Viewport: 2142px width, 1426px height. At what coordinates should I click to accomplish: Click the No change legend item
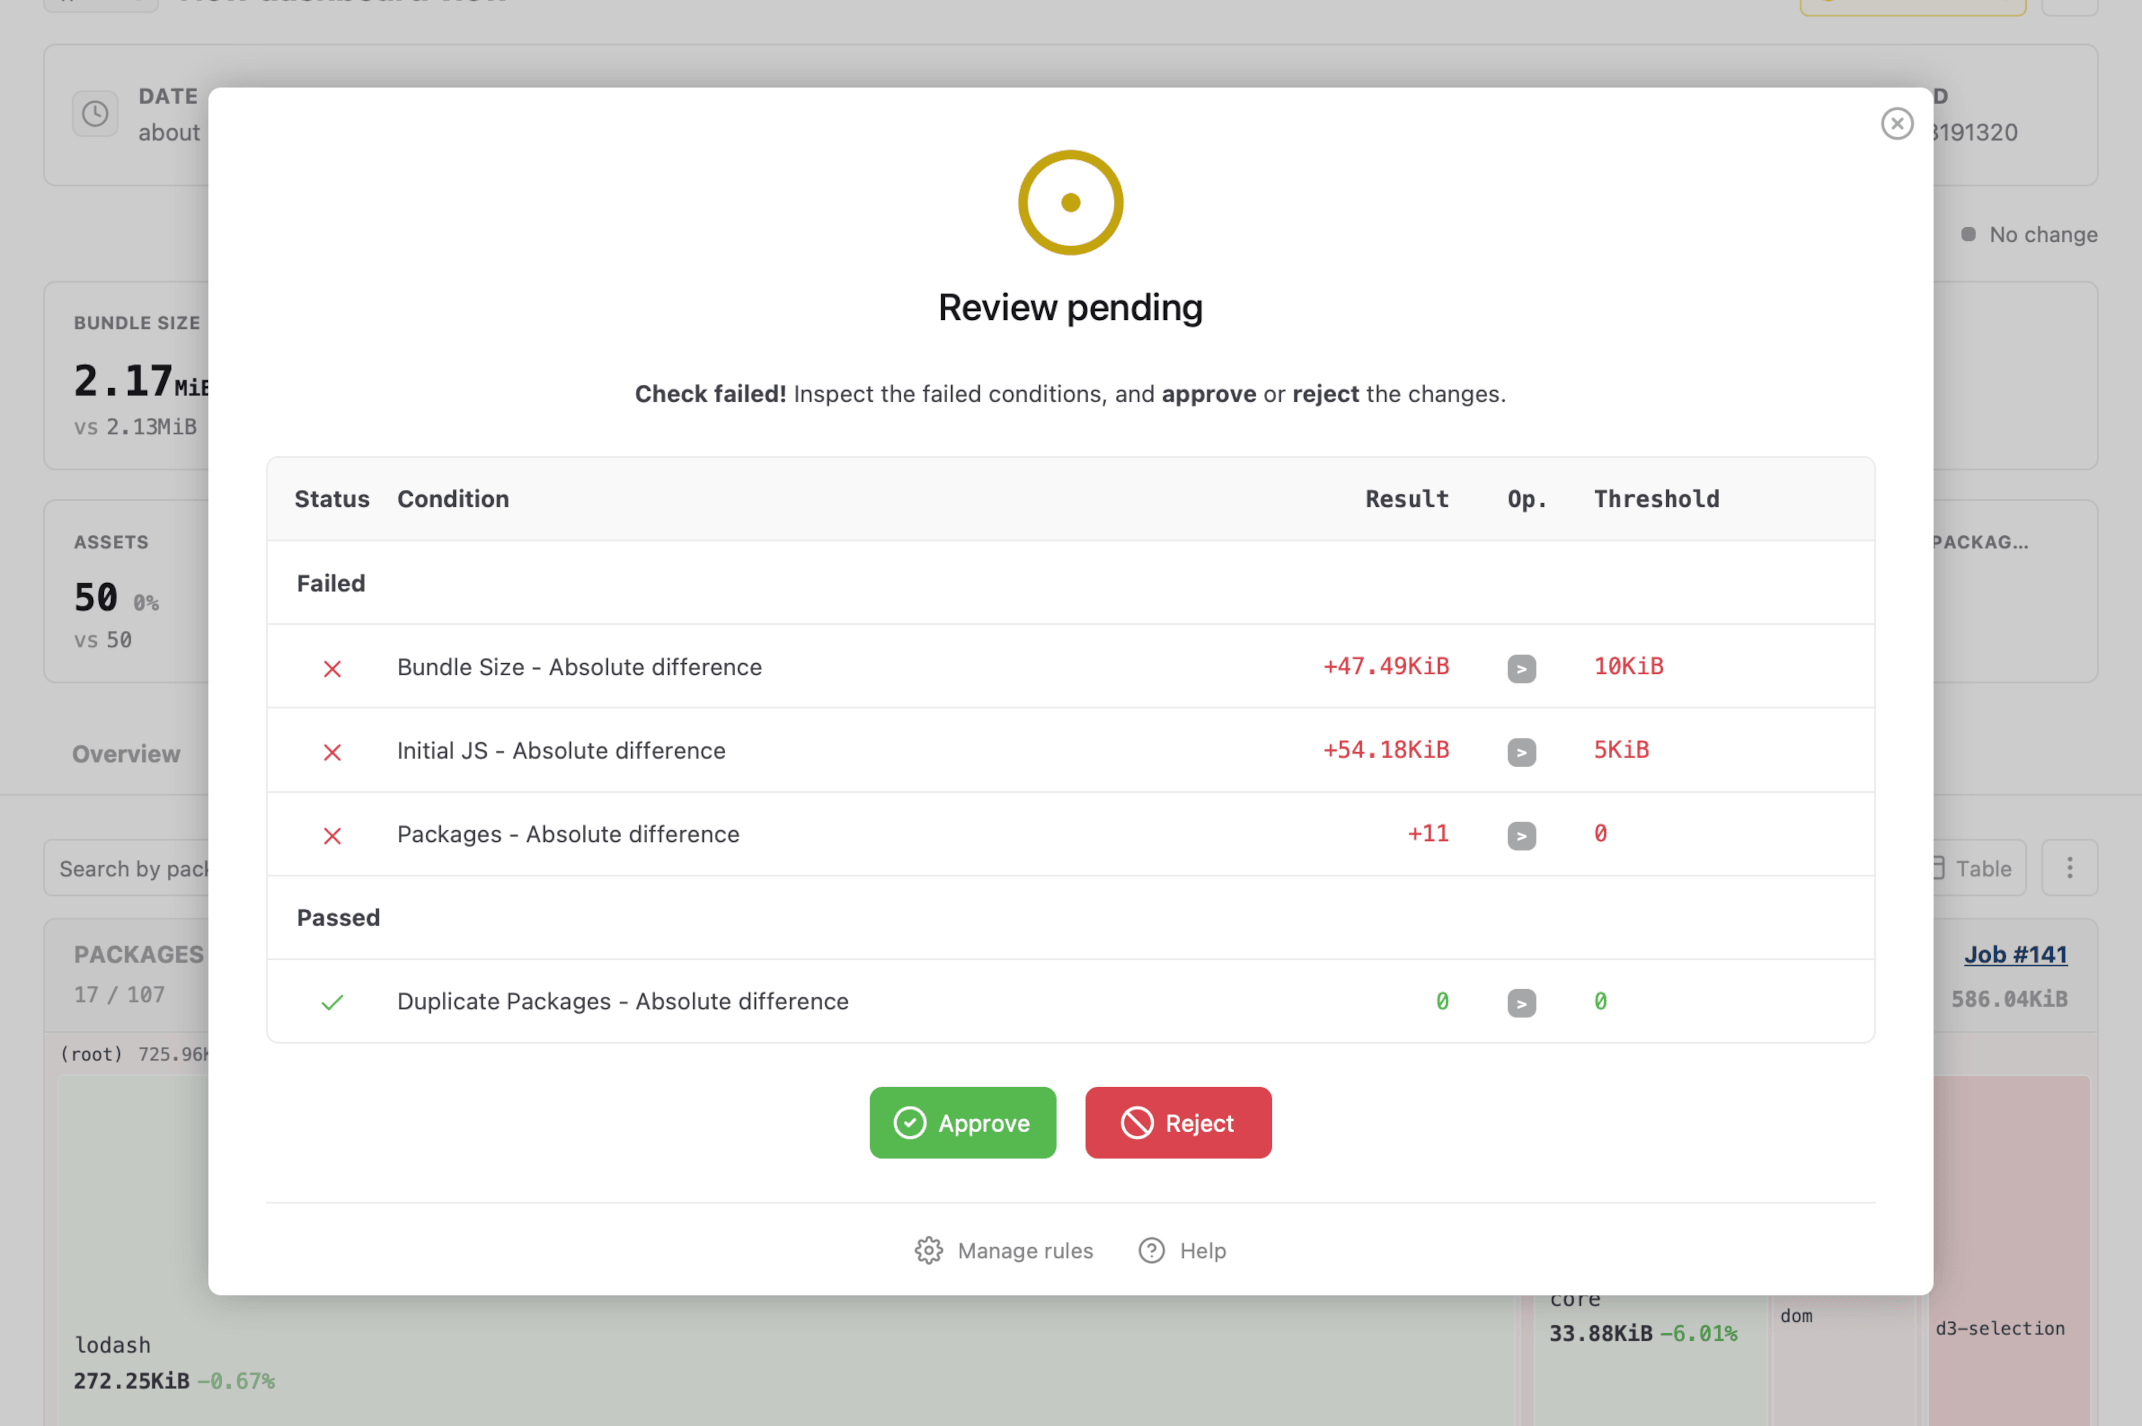(2029, 234)
